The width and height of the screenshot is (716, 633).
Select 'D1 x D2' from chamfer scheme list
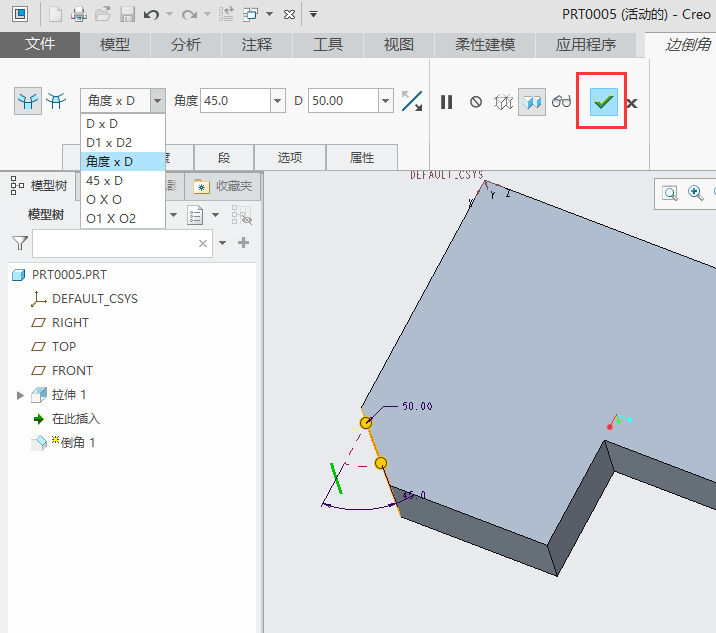click(109, 142)
